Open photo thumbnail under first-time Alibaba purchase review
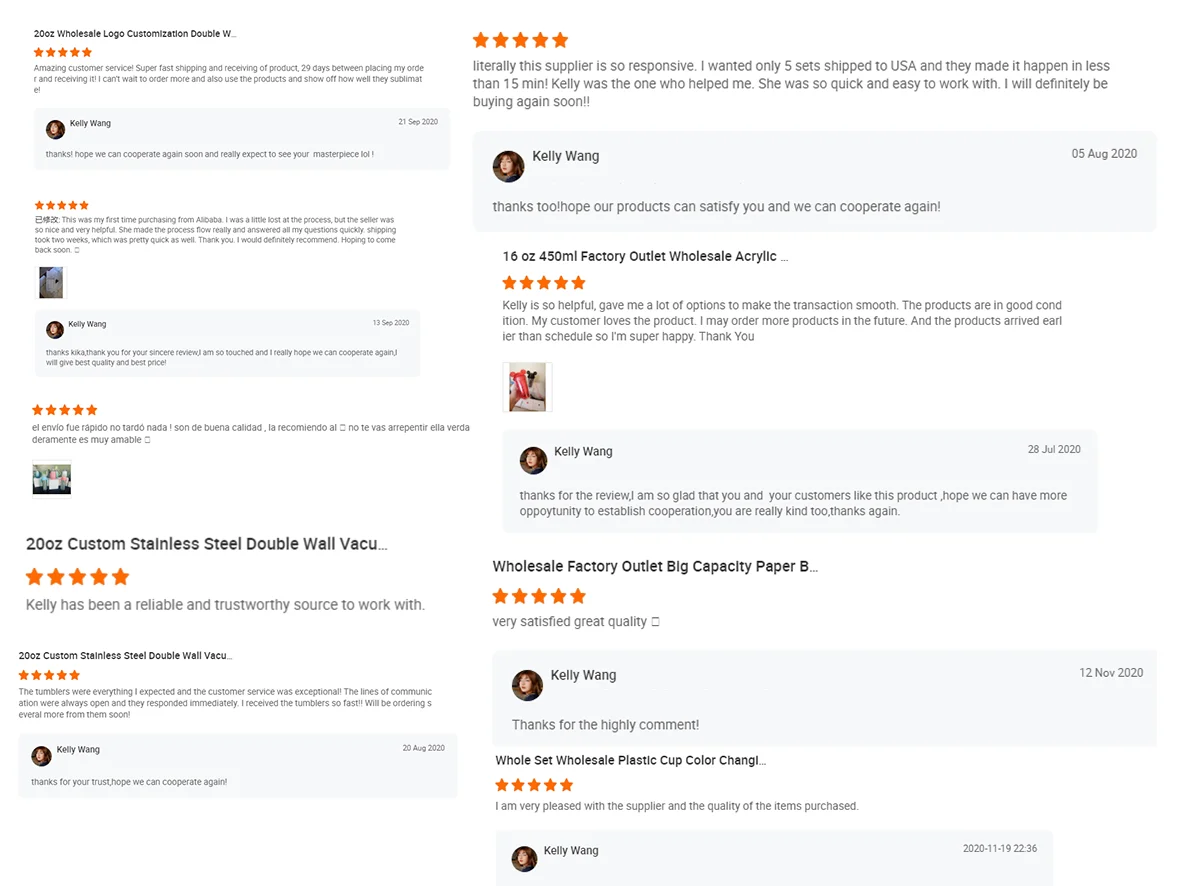 pyautogui.click(x=51, y=282)
